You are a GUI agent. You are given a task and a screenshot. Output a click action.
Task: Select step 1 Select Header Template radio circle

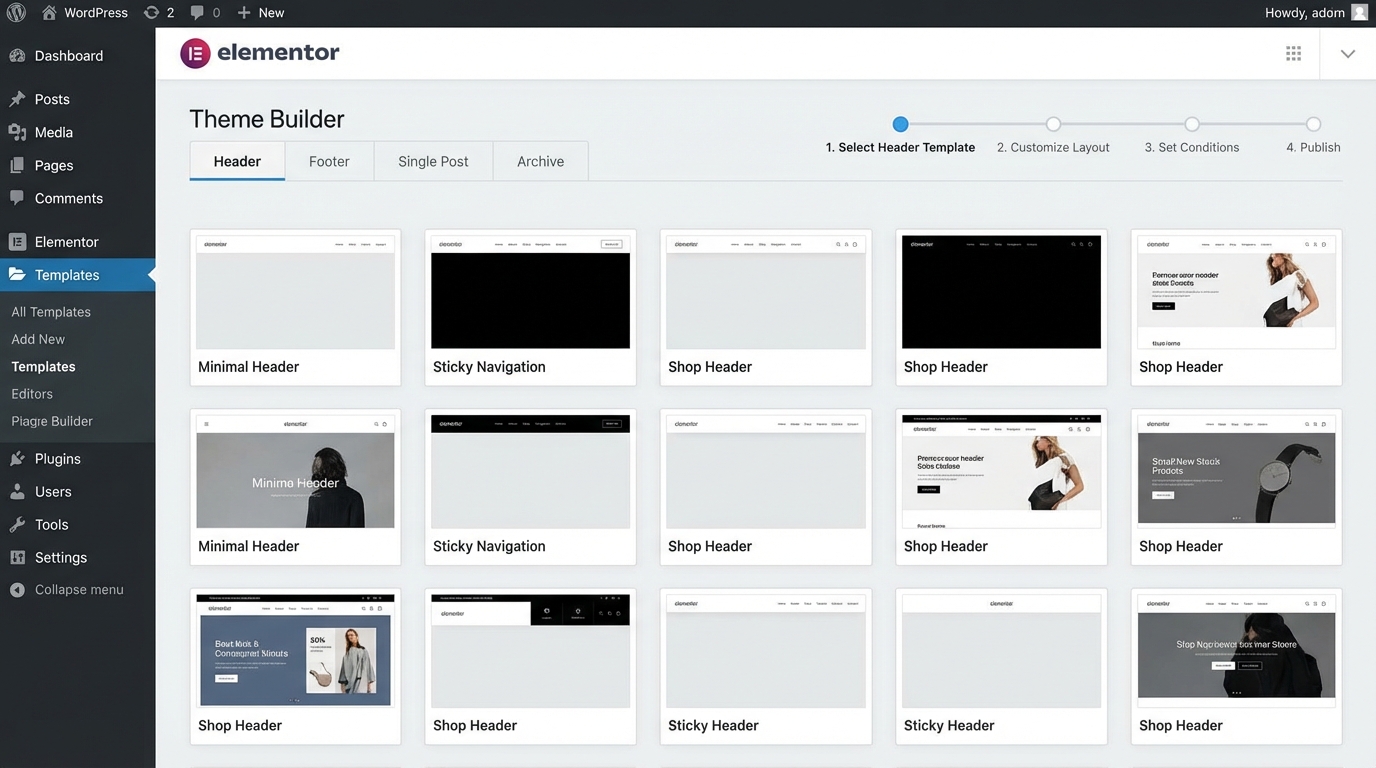(900, 124)
